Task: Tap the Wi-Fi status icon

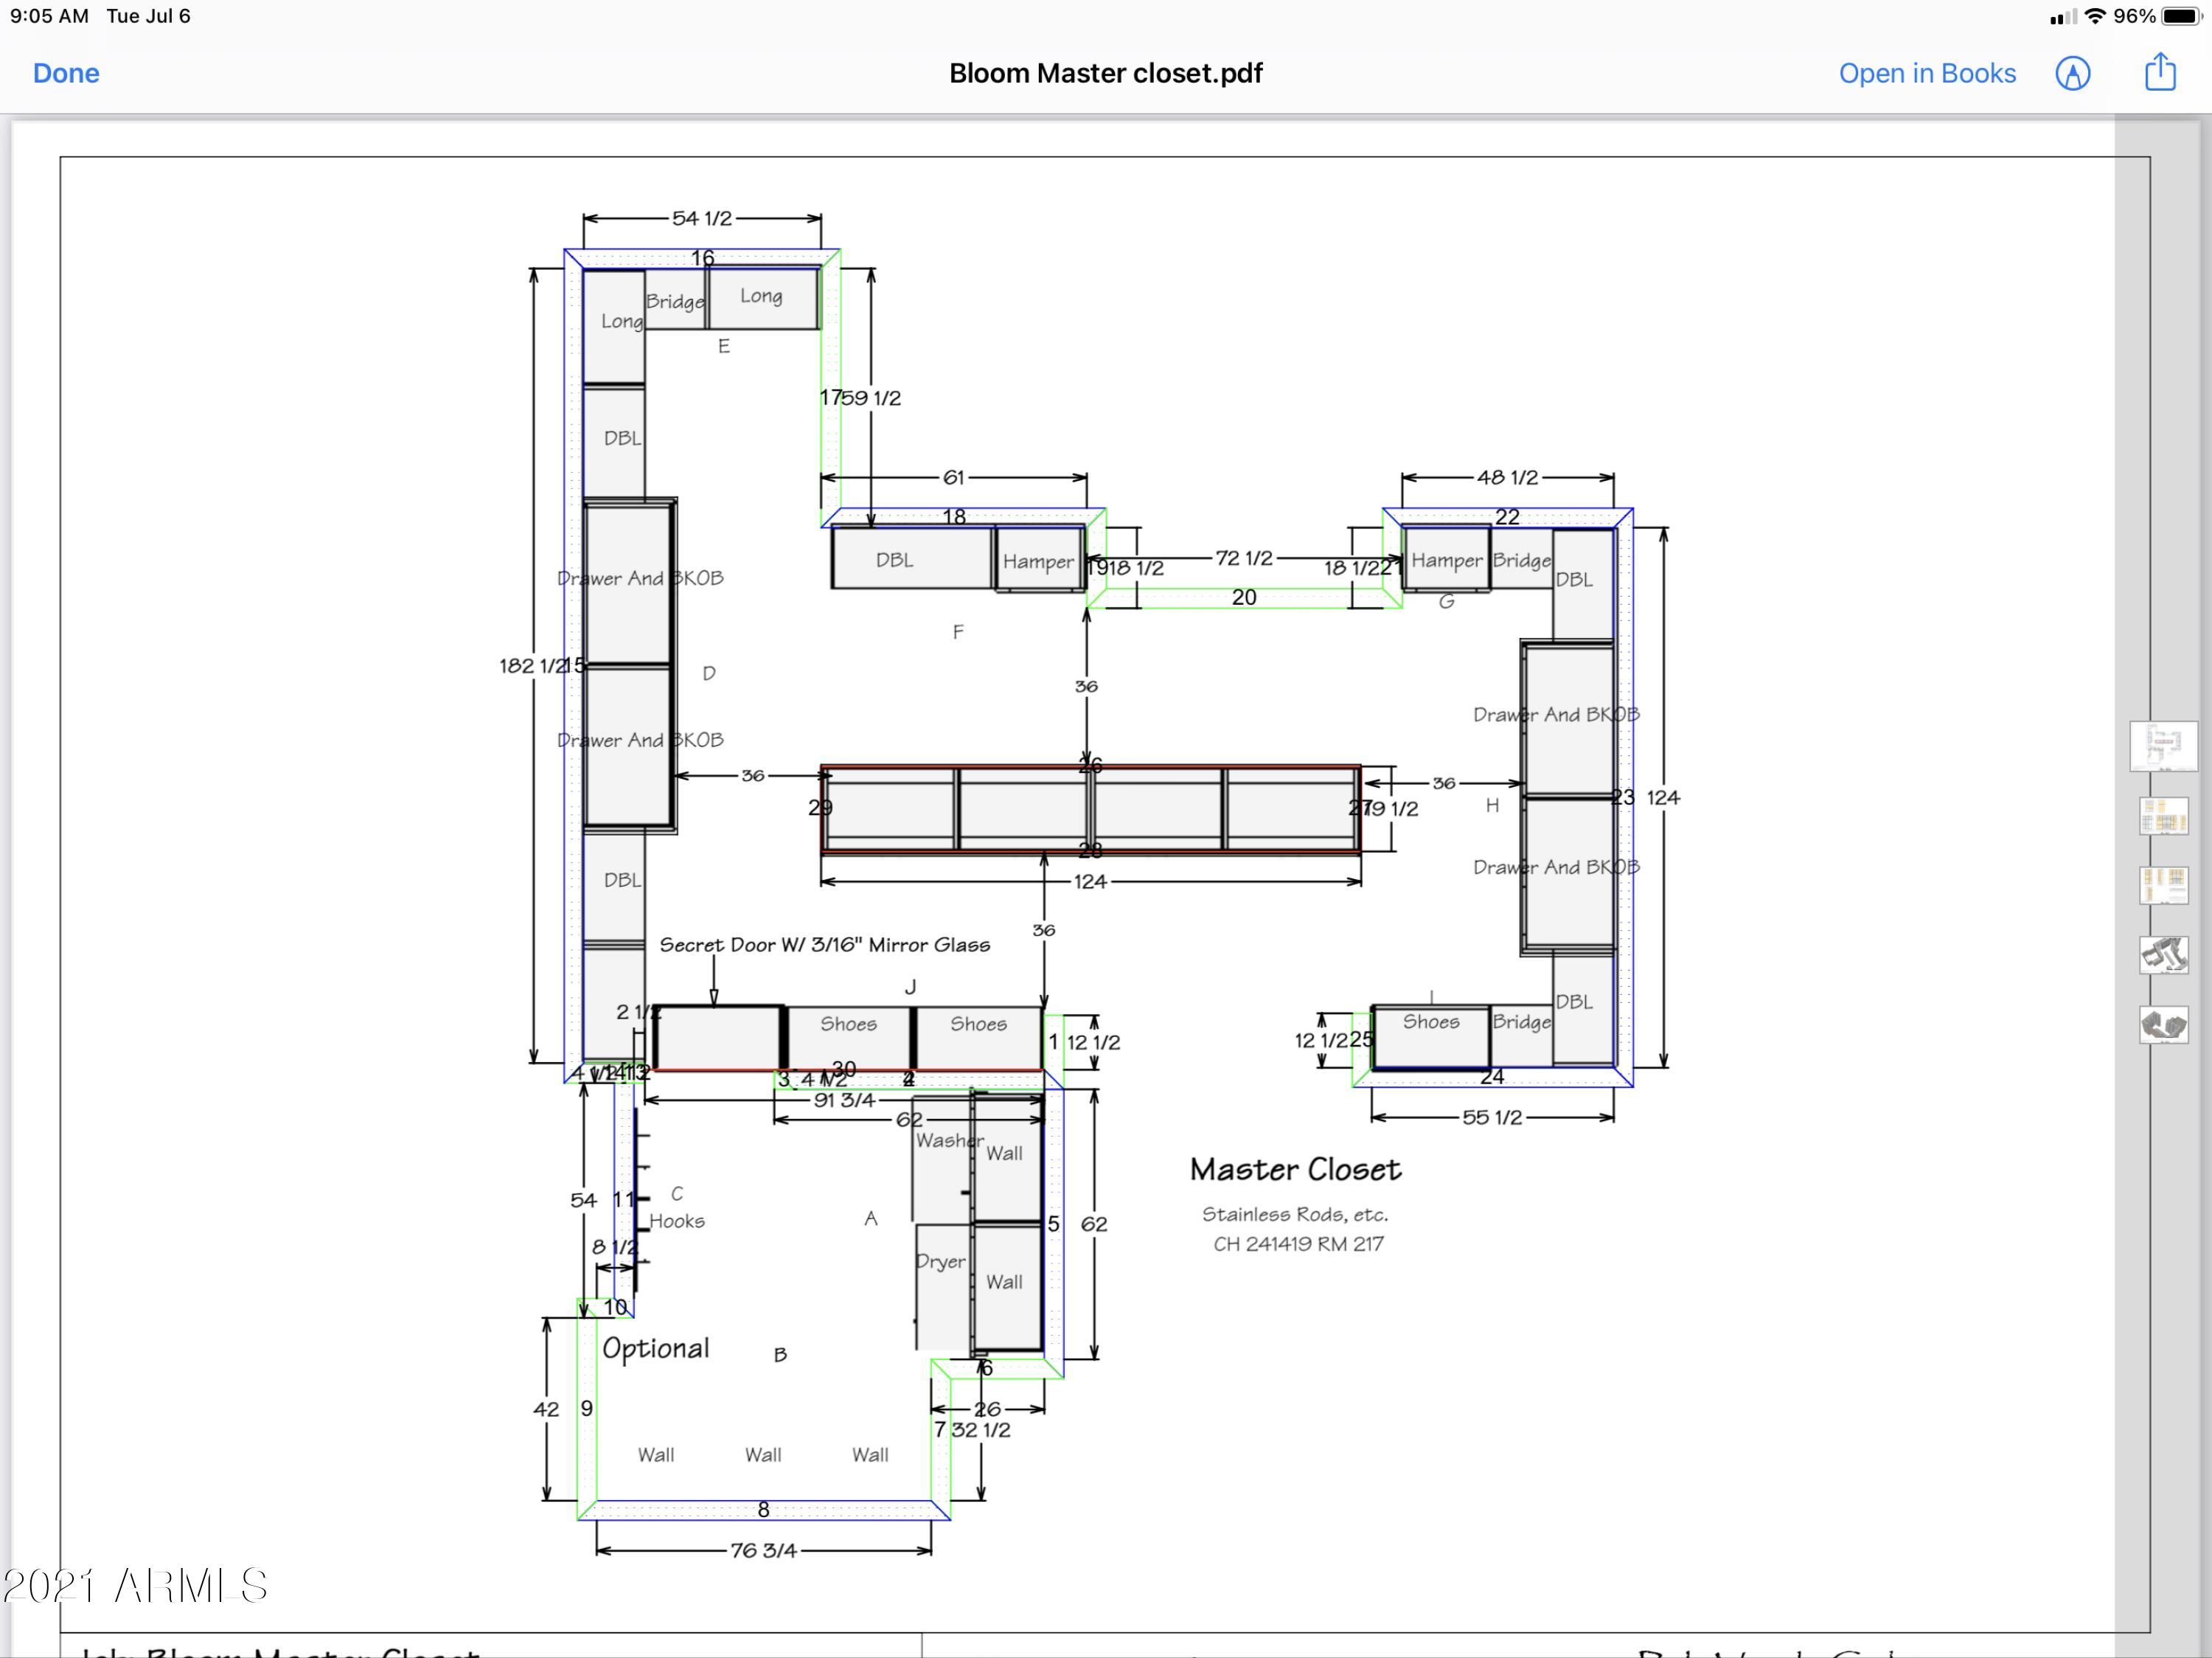Action: tap(2095, 16)
